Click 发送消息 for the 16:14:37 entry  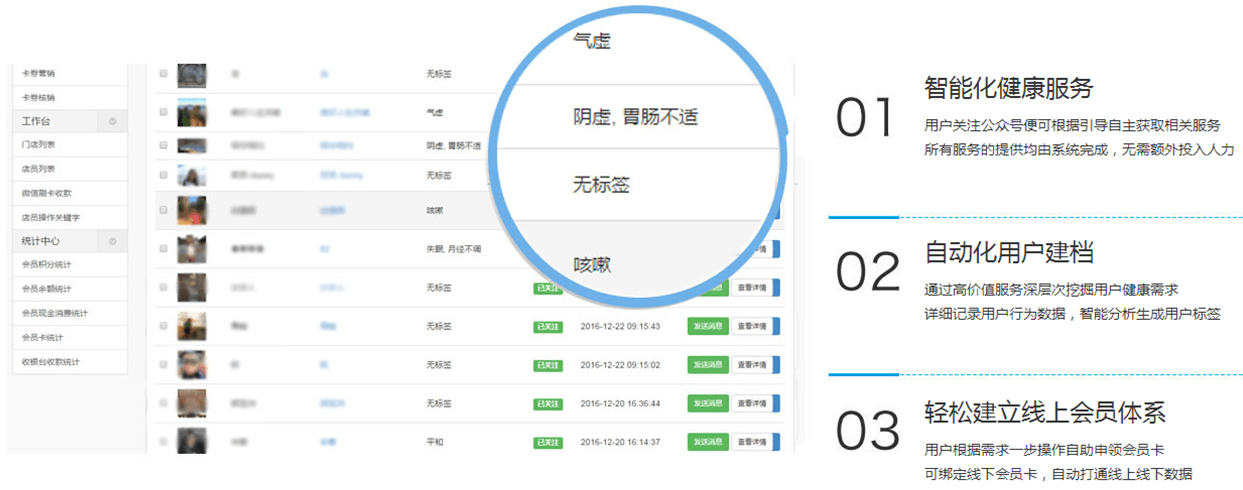coord(708,441)
